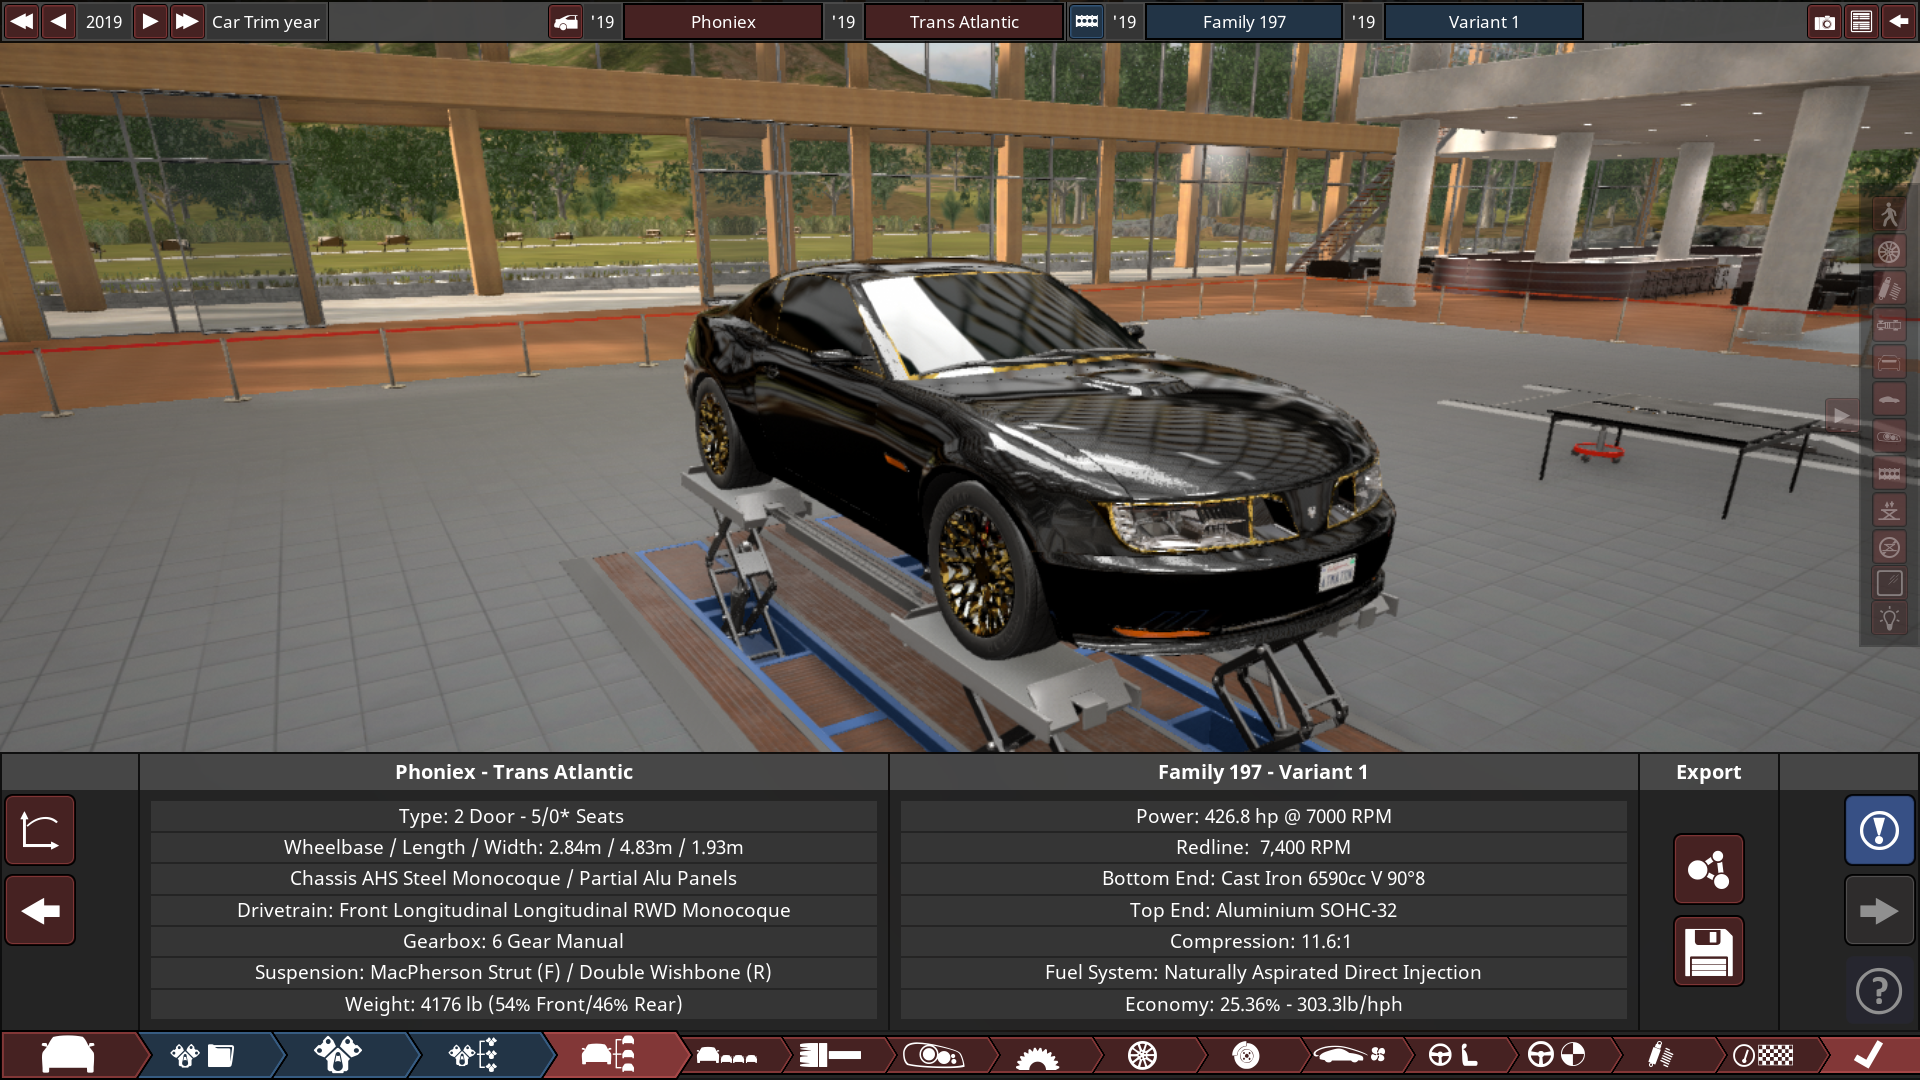Save with the floppy disk icon

[1708, 951]
